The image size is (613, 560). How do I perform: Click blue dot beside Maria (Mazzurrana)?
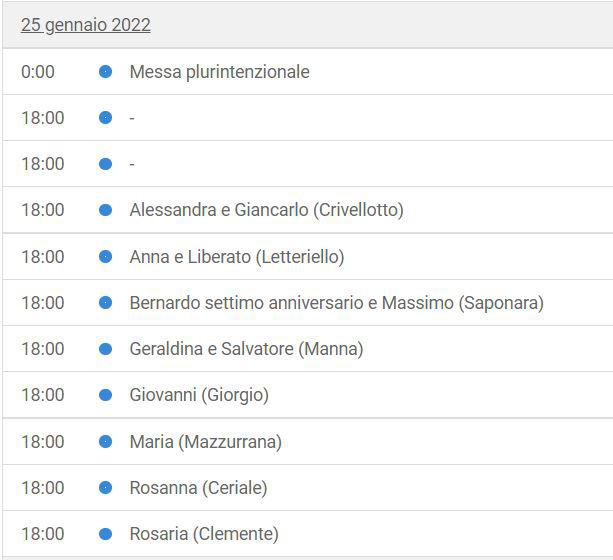click(x=106, y=442)
